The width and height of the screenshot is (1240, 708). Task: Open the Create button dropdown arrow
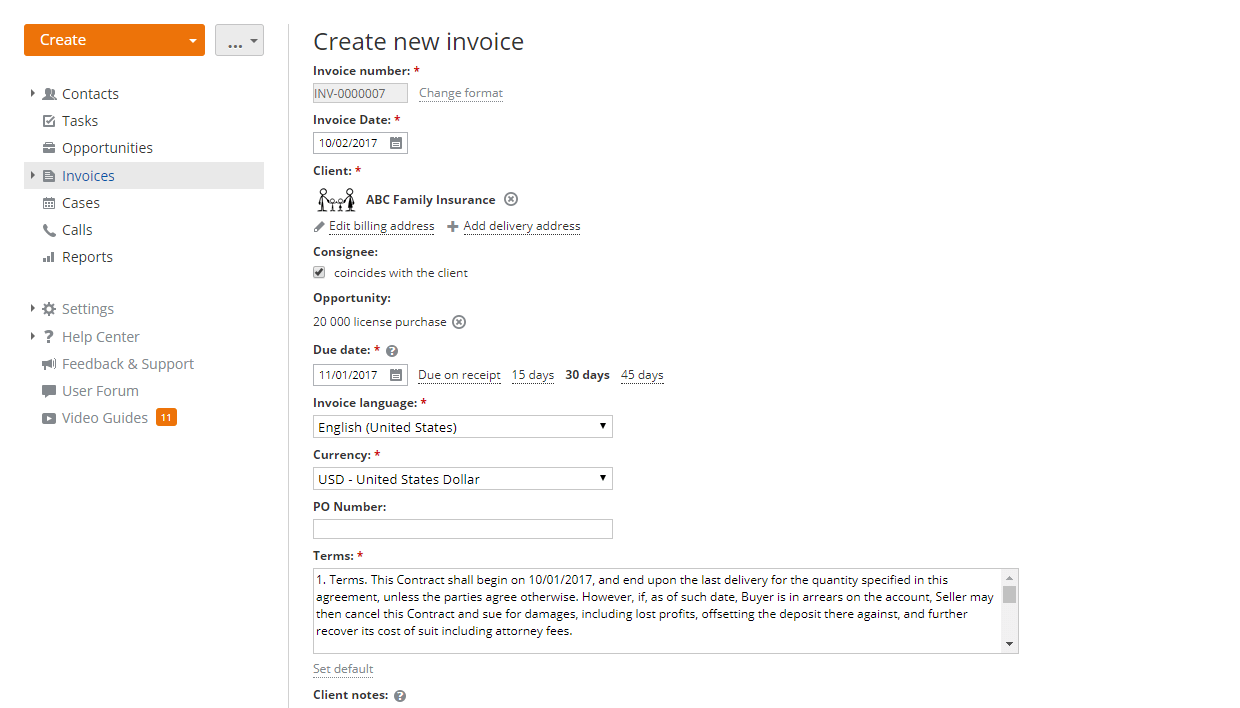point(192,39)
